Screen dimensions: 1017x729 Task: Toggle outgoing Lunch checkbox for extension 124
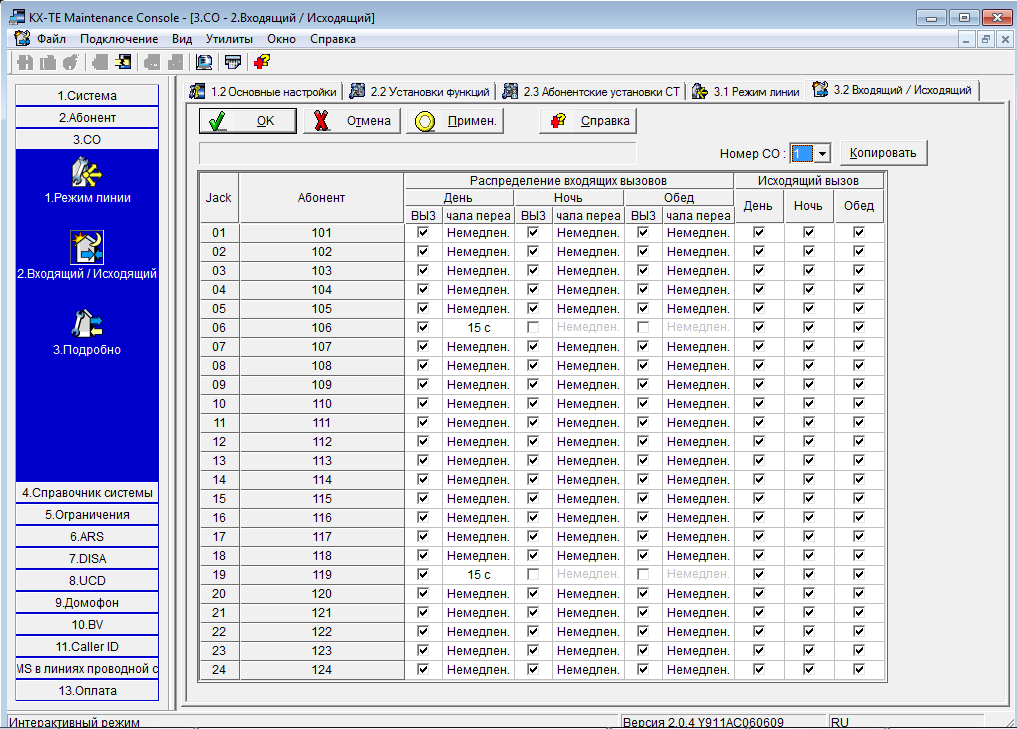859,669
